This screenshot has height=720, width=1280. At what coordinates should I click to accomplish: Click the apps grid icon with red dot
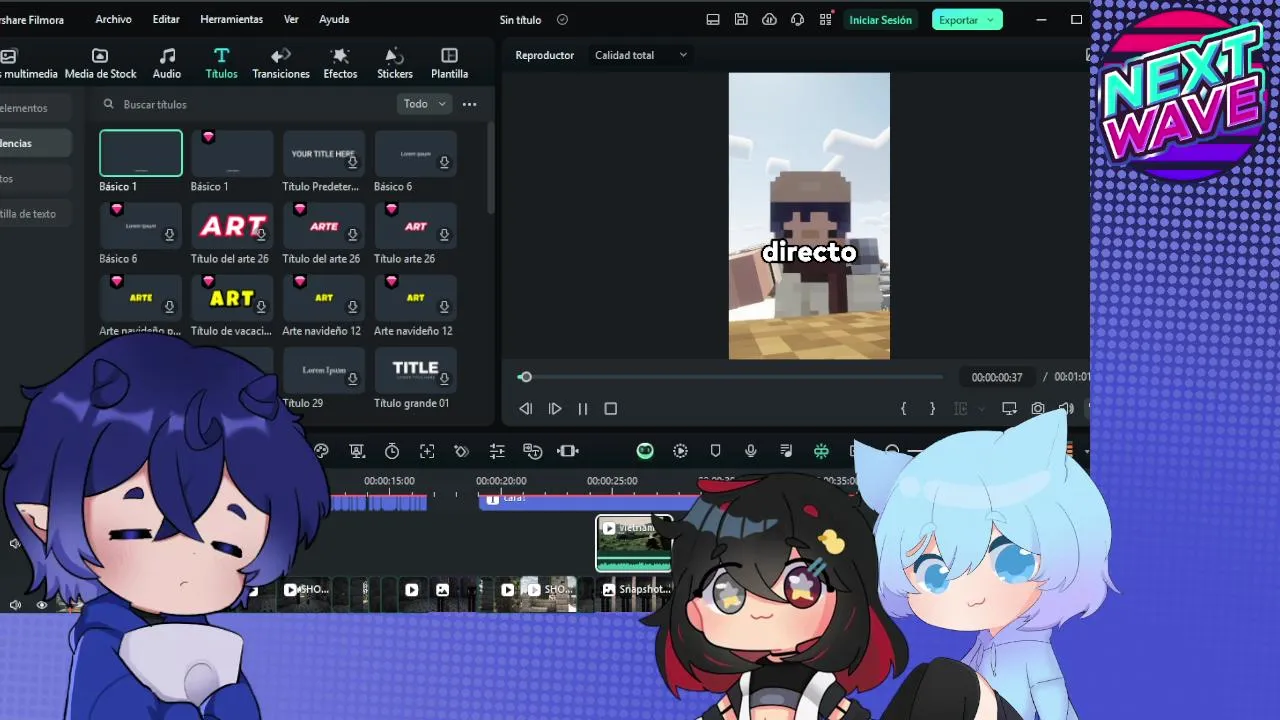tap(826, 19)
